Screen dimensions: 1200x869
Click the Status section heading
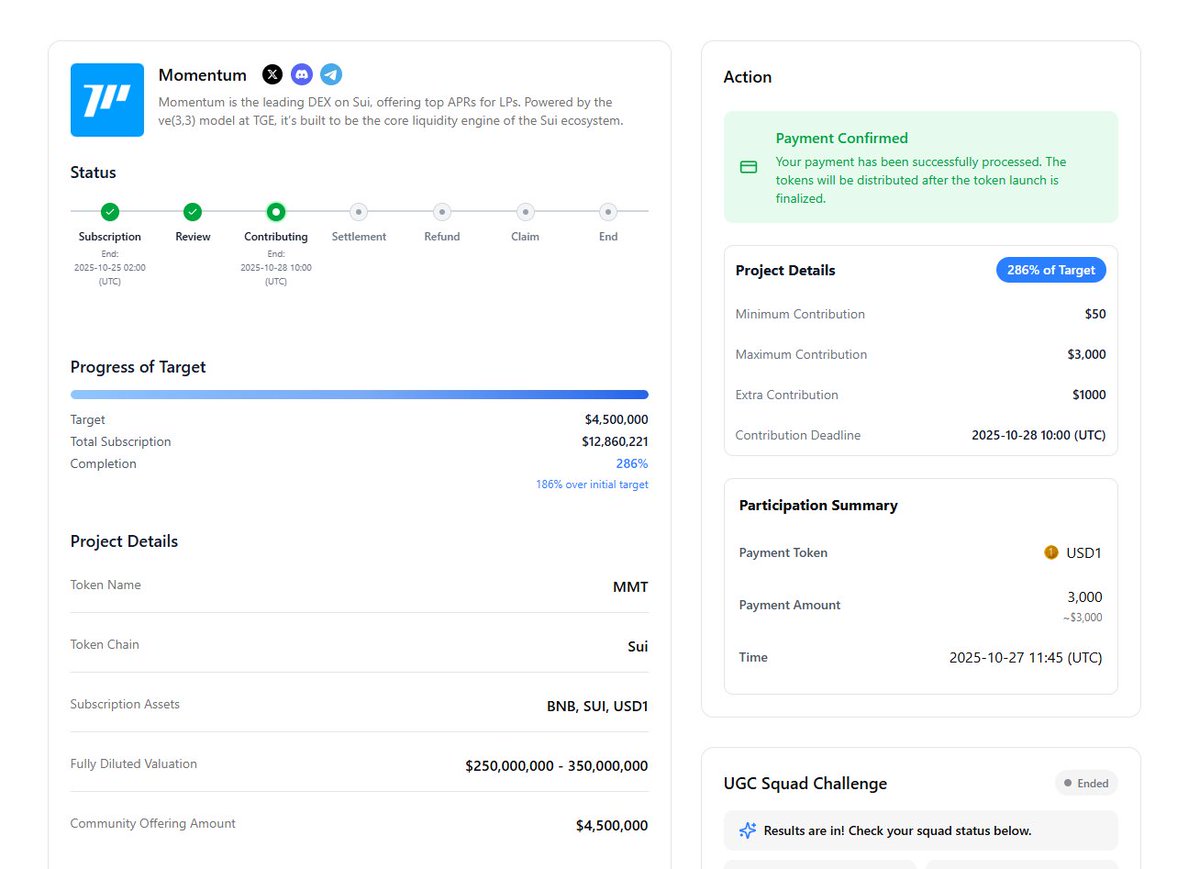click(x=93, y=172)
